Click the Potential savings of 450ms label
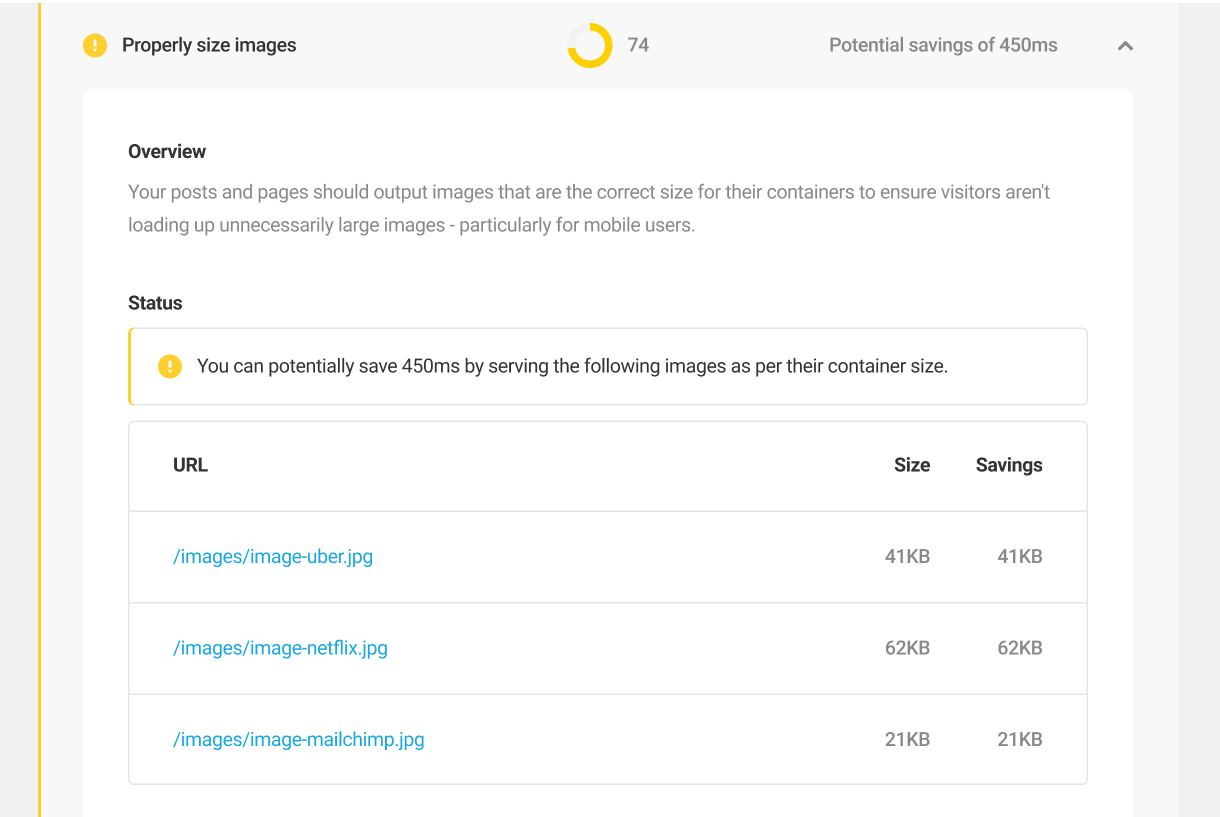This screenshot has width=1220, height=817. pyautogui.click(x=941, y=45)
